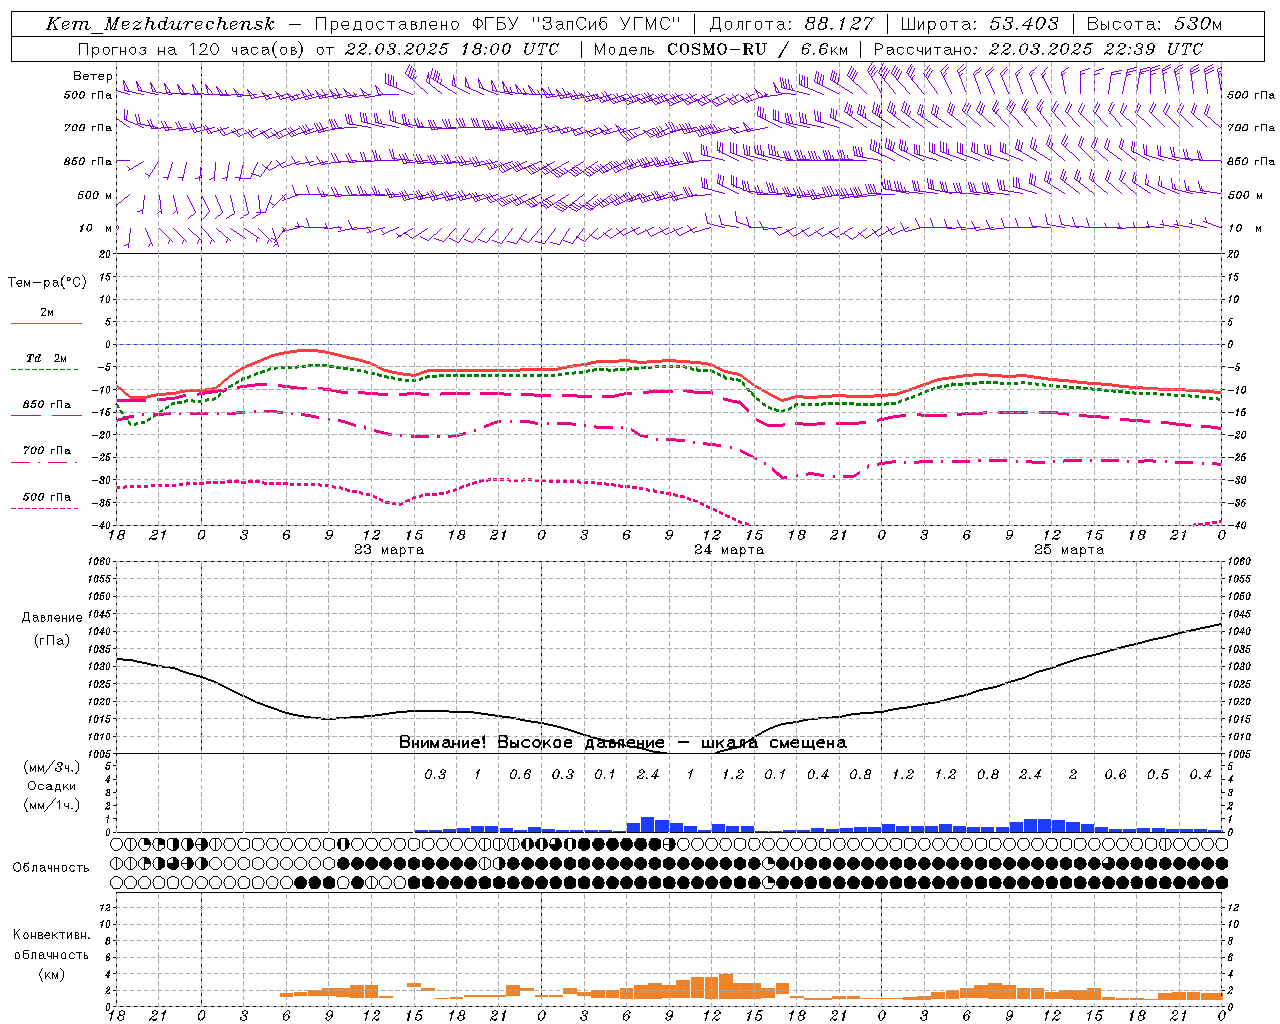Click the 'Высота: 530м' elevation text
This screenshot has width=1280, height=1024.
point(1153,24)
